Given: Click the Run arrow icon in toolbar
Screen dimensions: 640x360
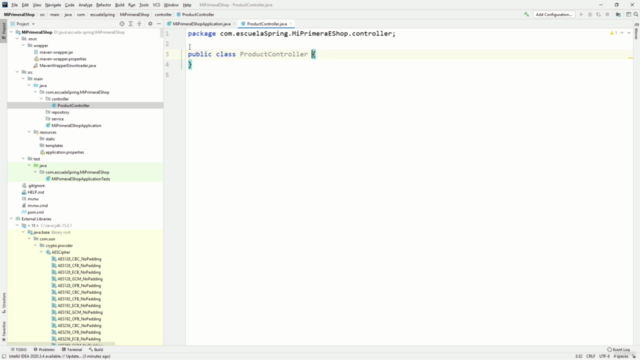Looking at the screenshot, I should tap(581, 14).
